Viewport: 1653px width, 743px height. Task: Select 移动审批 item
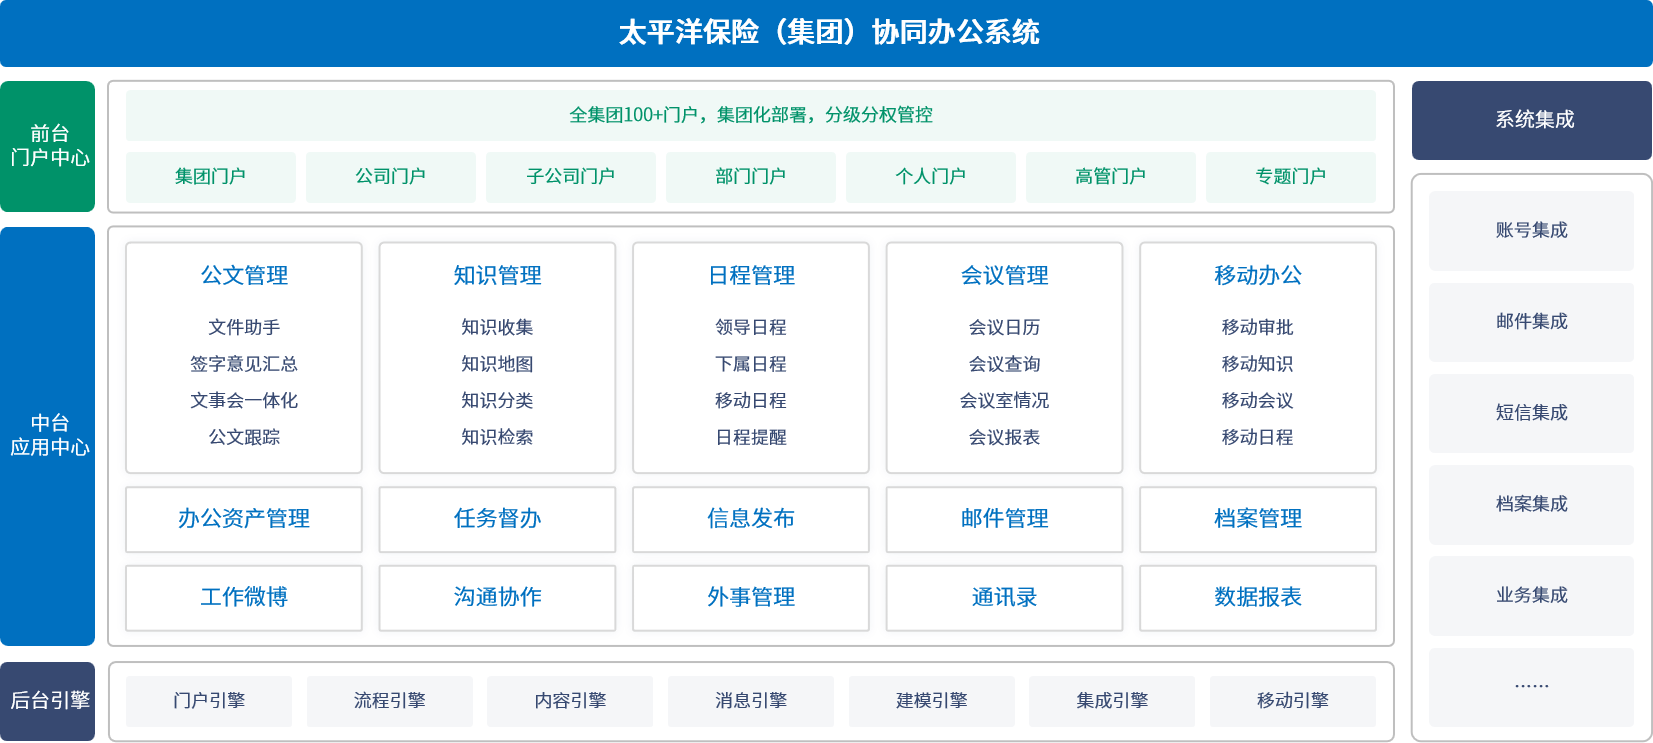pyautogui.click(x=1258, y=327)
